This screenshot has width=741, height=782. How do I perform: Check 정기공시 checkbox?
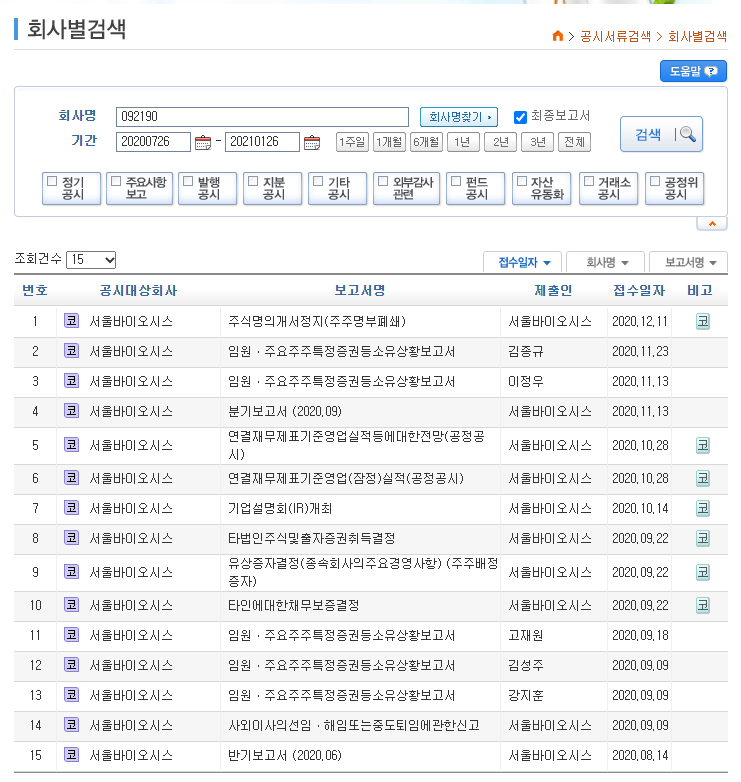pos(52,181)
